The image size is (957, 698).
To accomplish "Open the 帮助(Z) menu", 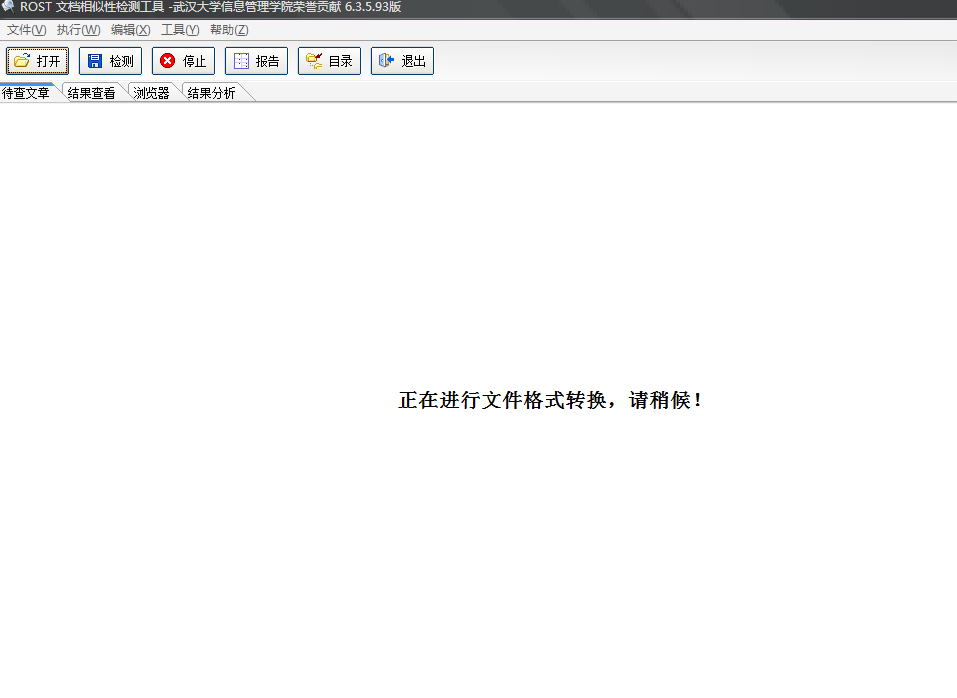I will (x=229, y=30).
